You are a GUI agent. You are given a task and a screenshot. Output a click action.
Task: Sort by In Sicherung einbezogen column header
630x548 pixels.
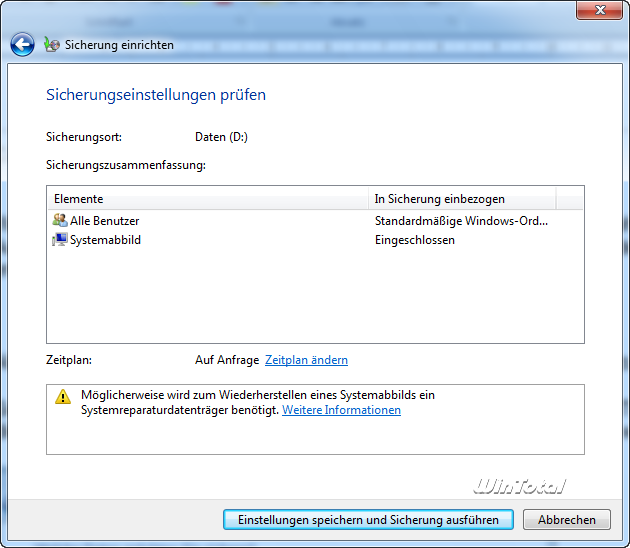point(462,198)
